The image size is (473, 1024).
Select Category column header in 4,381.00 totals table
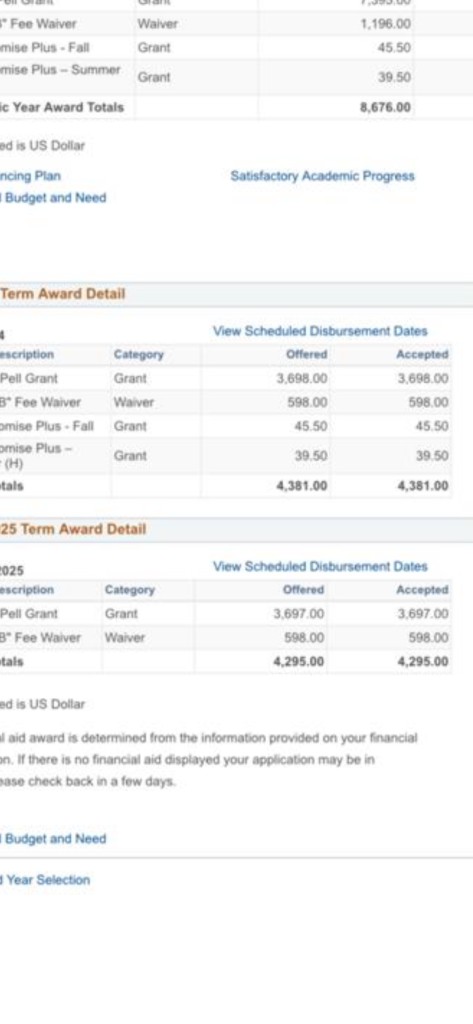[139, 355]
